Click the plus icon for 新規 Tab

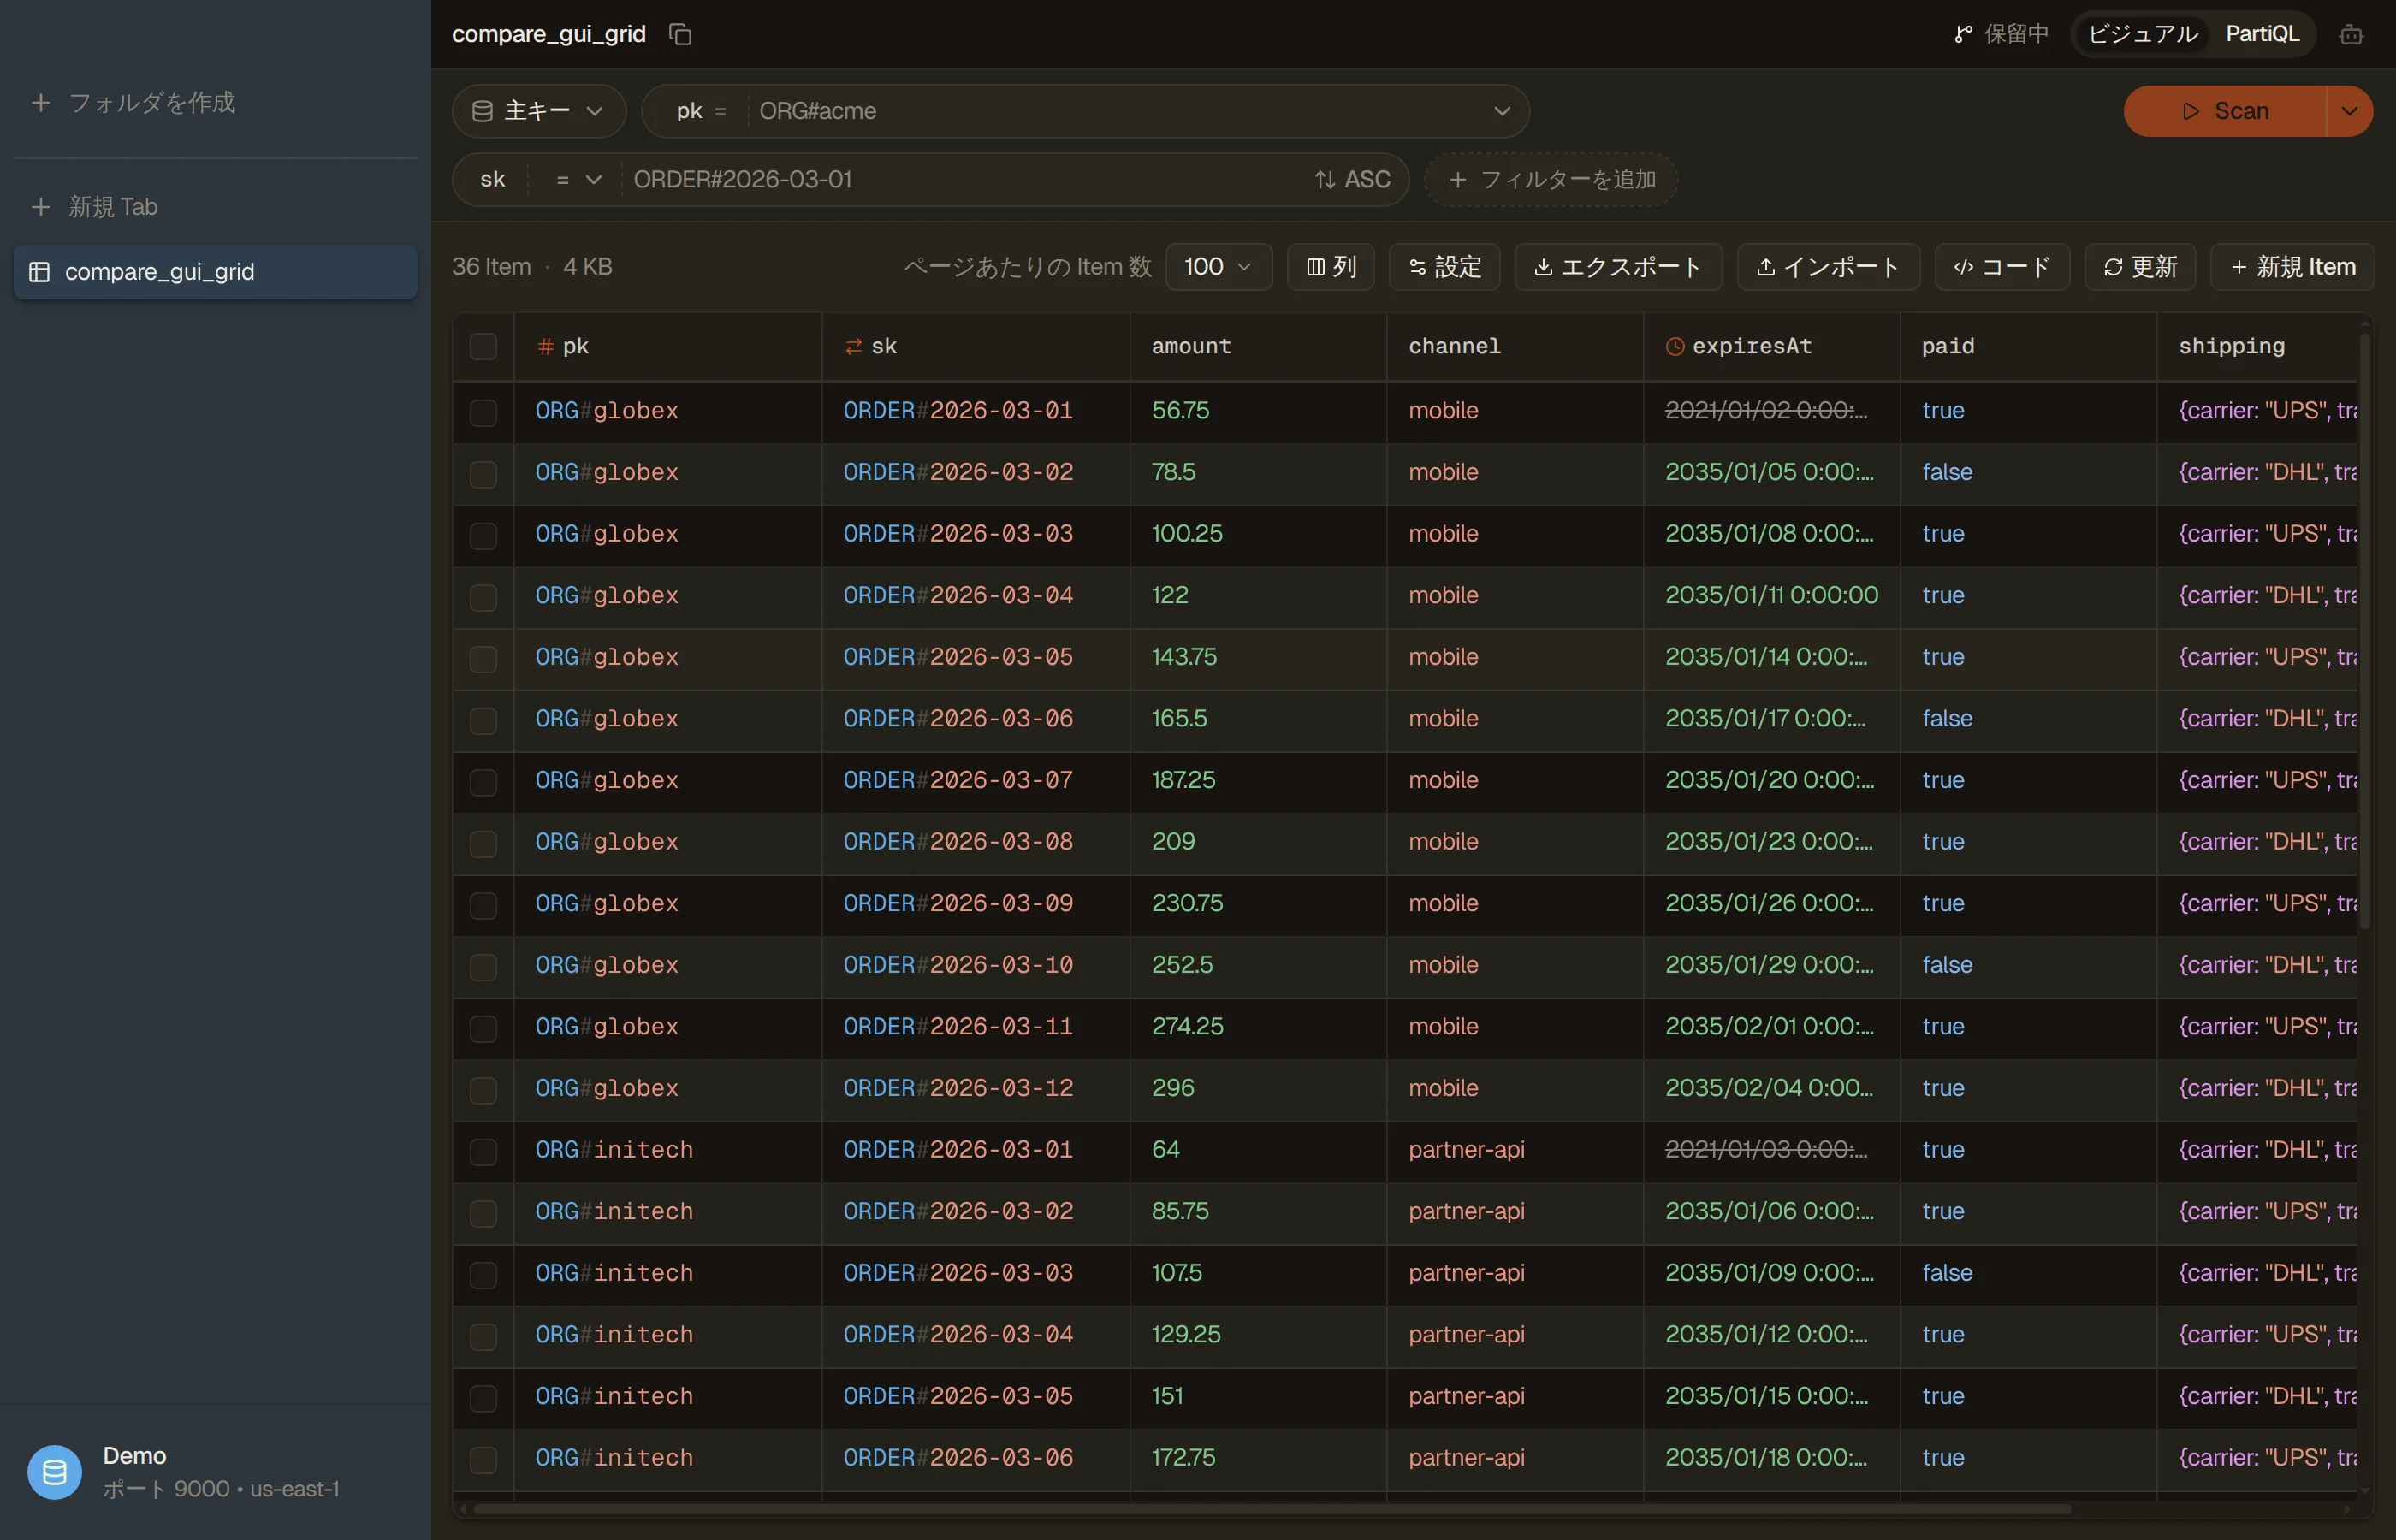coord(41,207)
